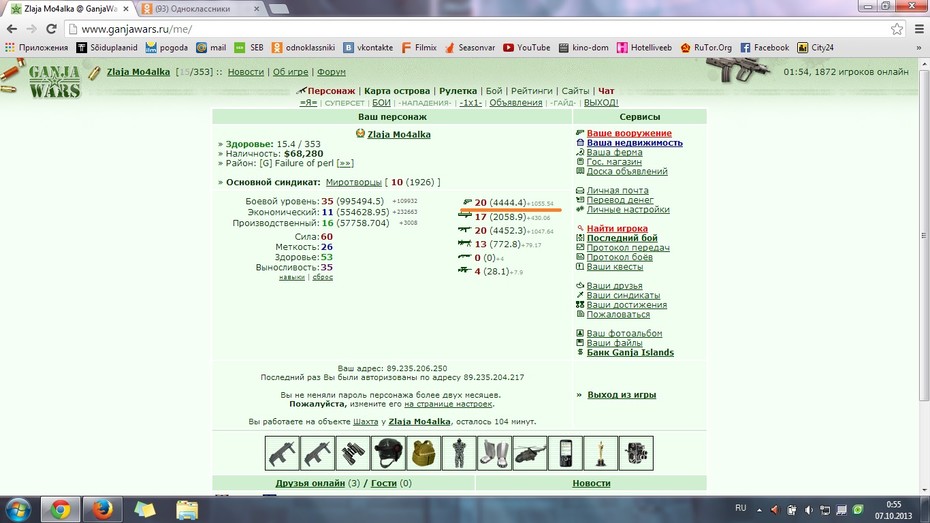Click Найти игрока link
The height and width of the screenshot is (523, 930).
[x=617, y=228]
